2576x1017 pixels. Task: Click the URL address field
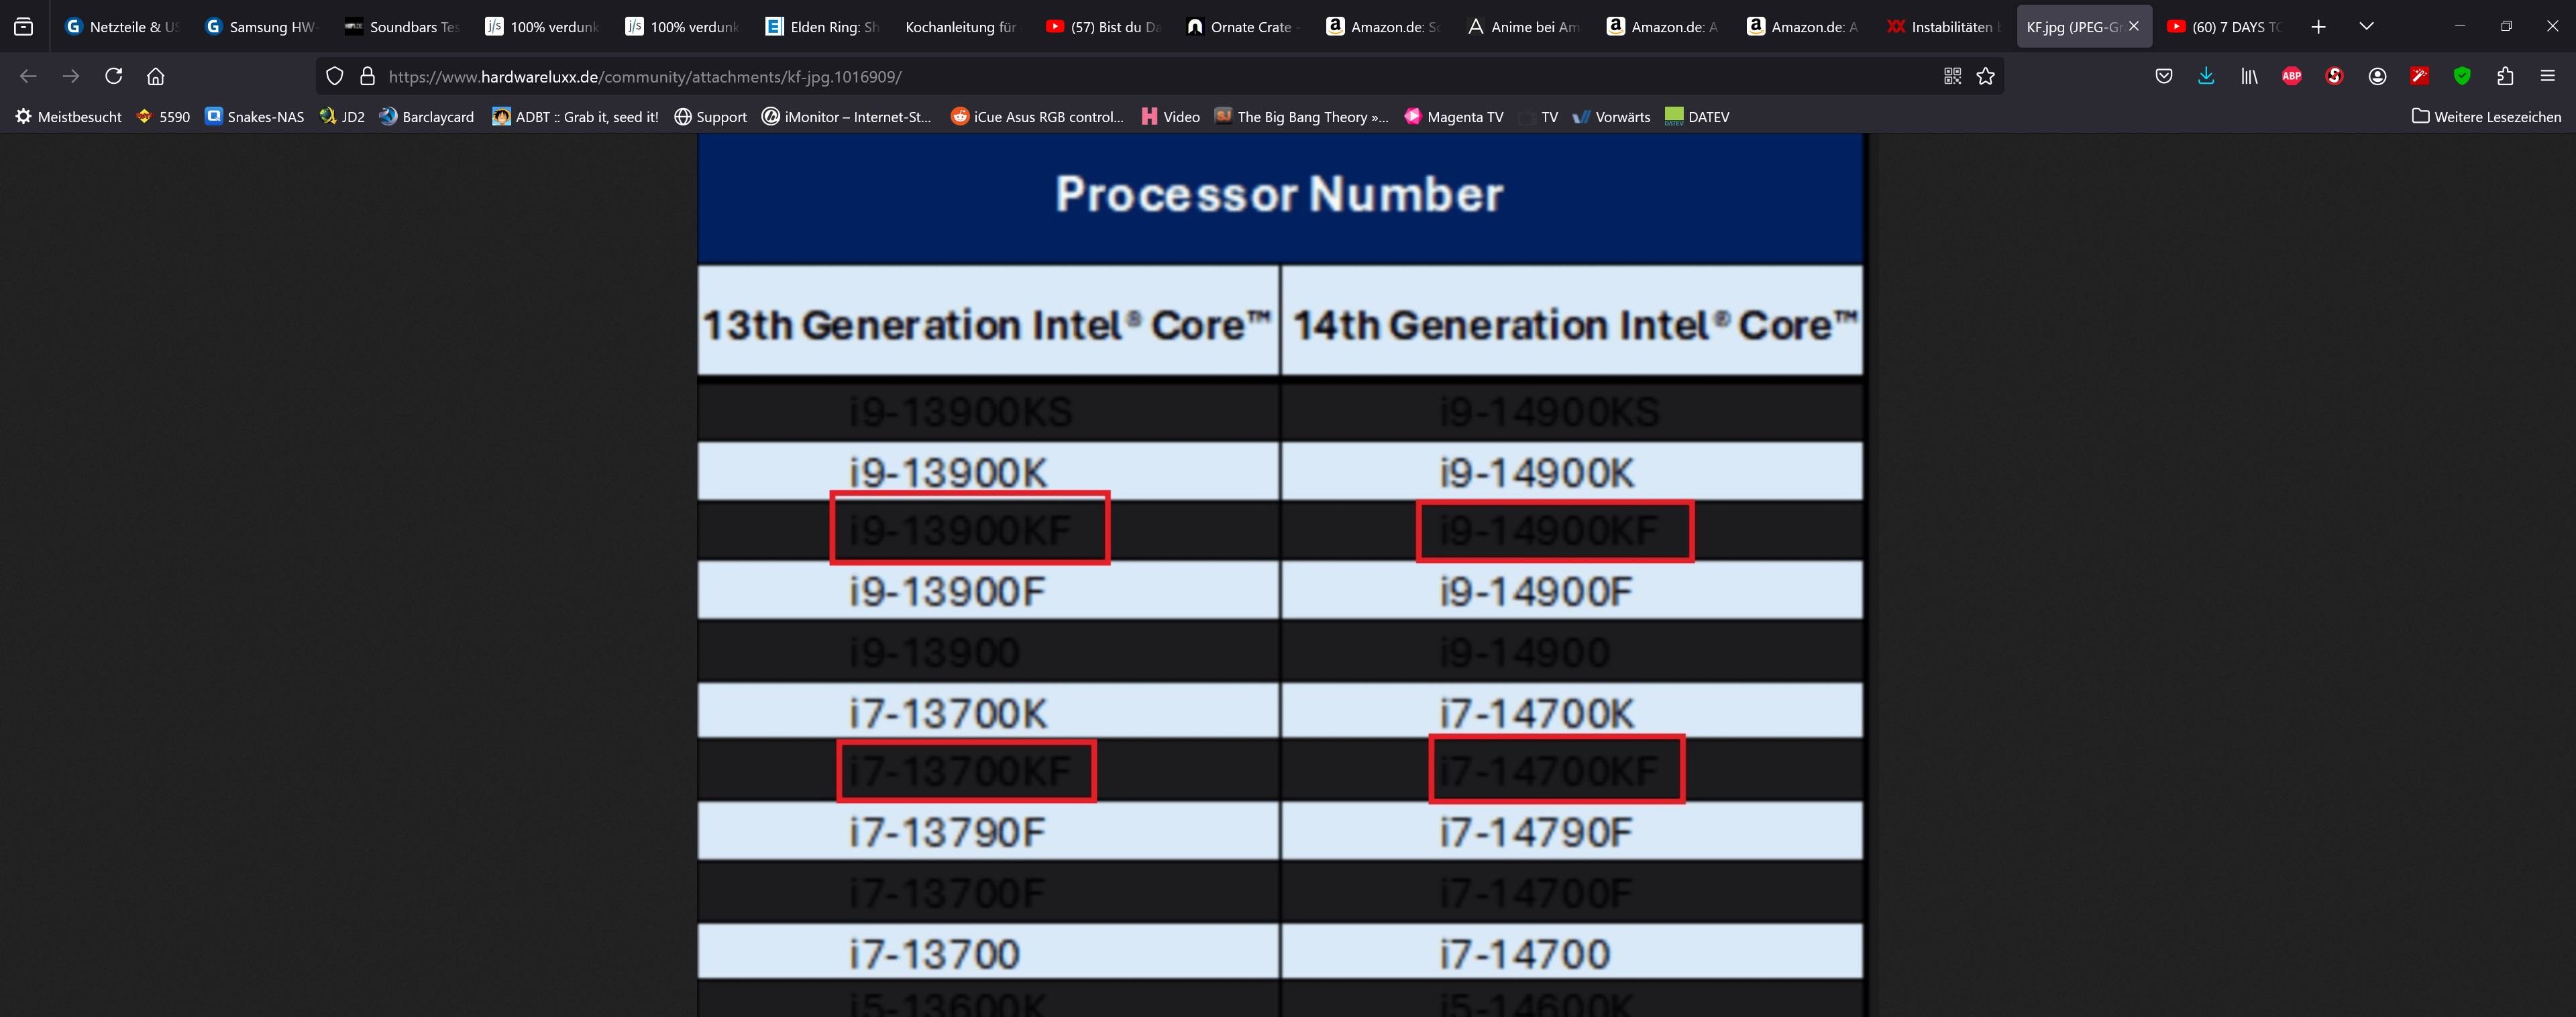click(1100, 76)
